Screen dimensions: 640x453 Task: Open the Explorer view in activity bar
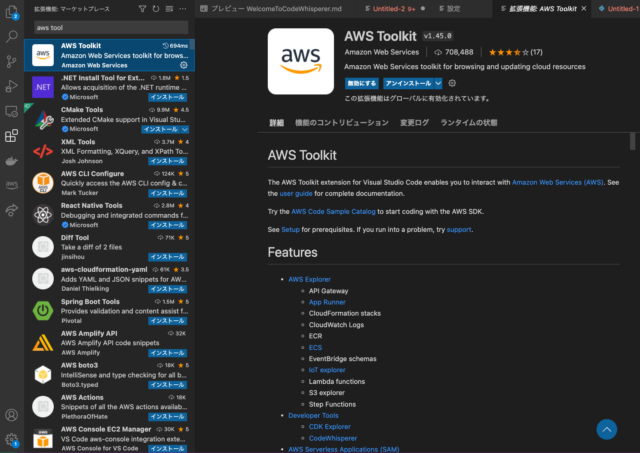[x=11, y=12]
